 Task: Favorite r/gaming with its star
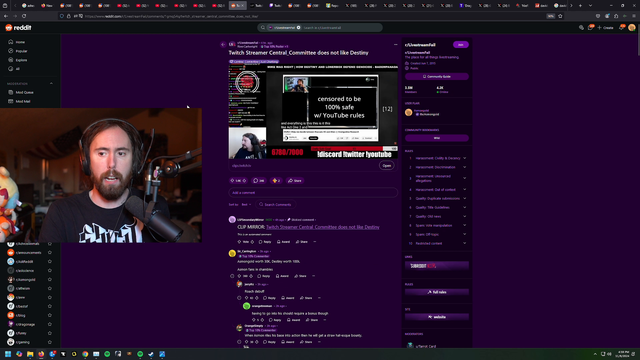[50, 342]
